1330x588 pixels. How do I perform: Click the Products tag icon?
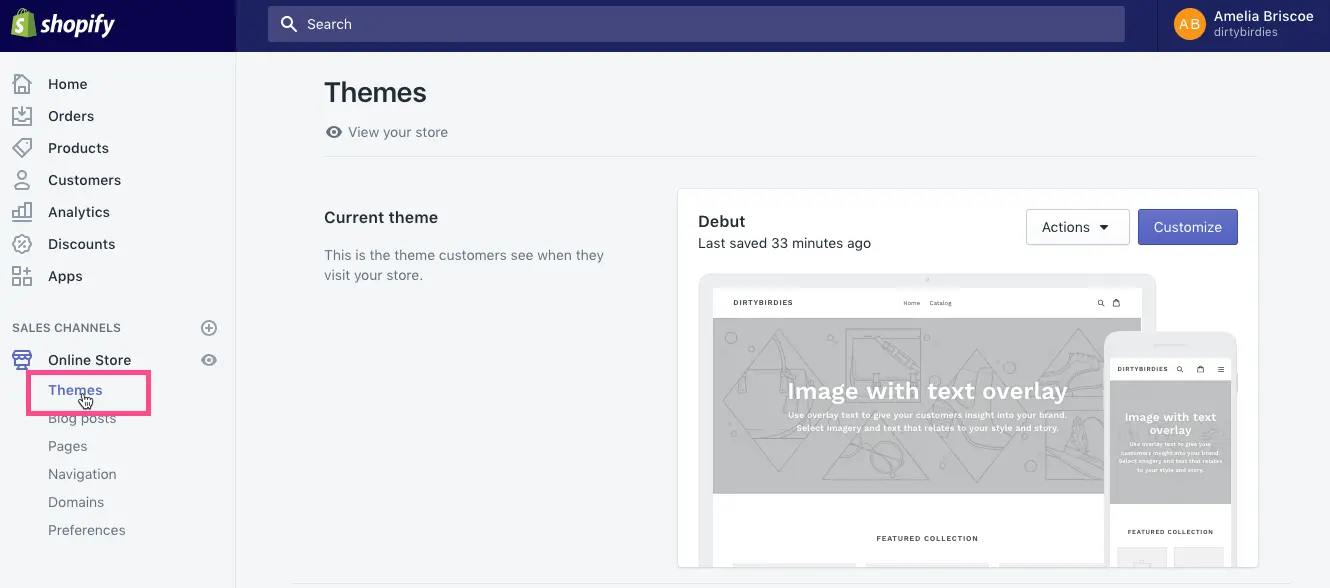coord(22,148)
